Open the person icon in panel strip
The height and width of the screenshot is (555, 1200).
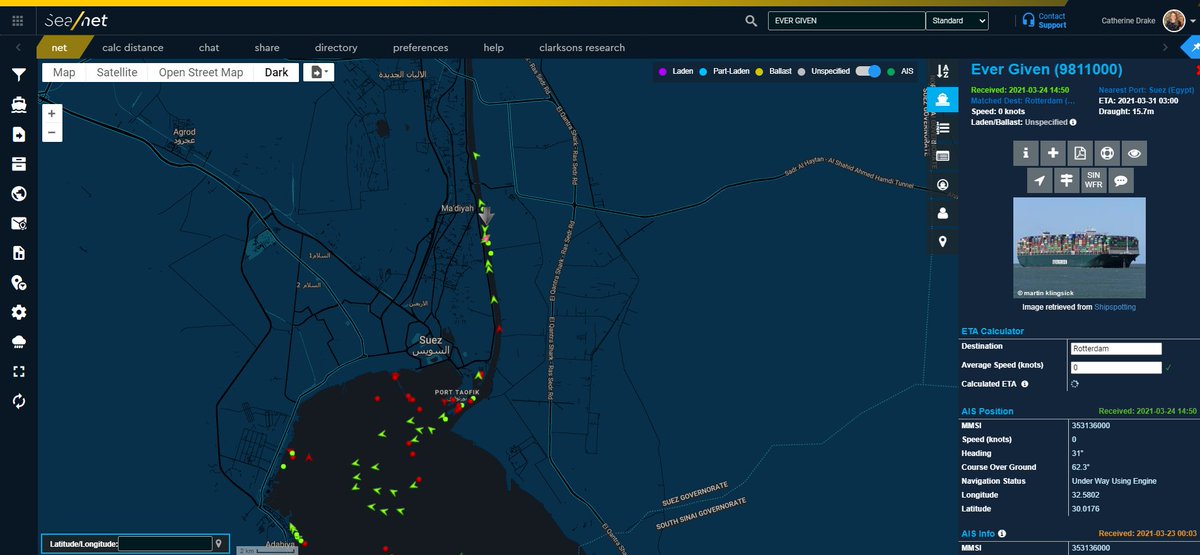(942, 213)
